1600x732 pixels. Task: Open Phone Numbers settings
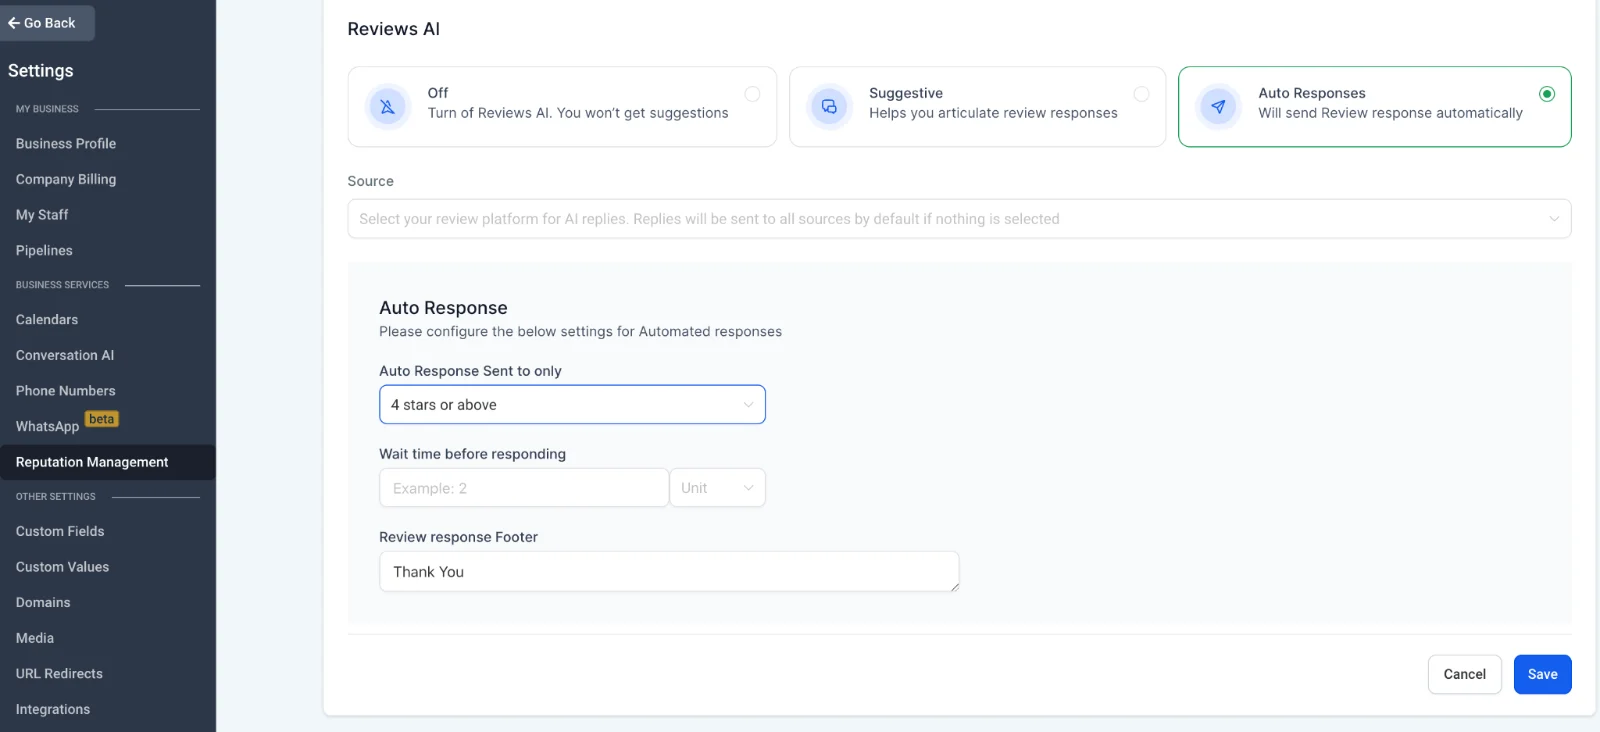tap(66, 391)
